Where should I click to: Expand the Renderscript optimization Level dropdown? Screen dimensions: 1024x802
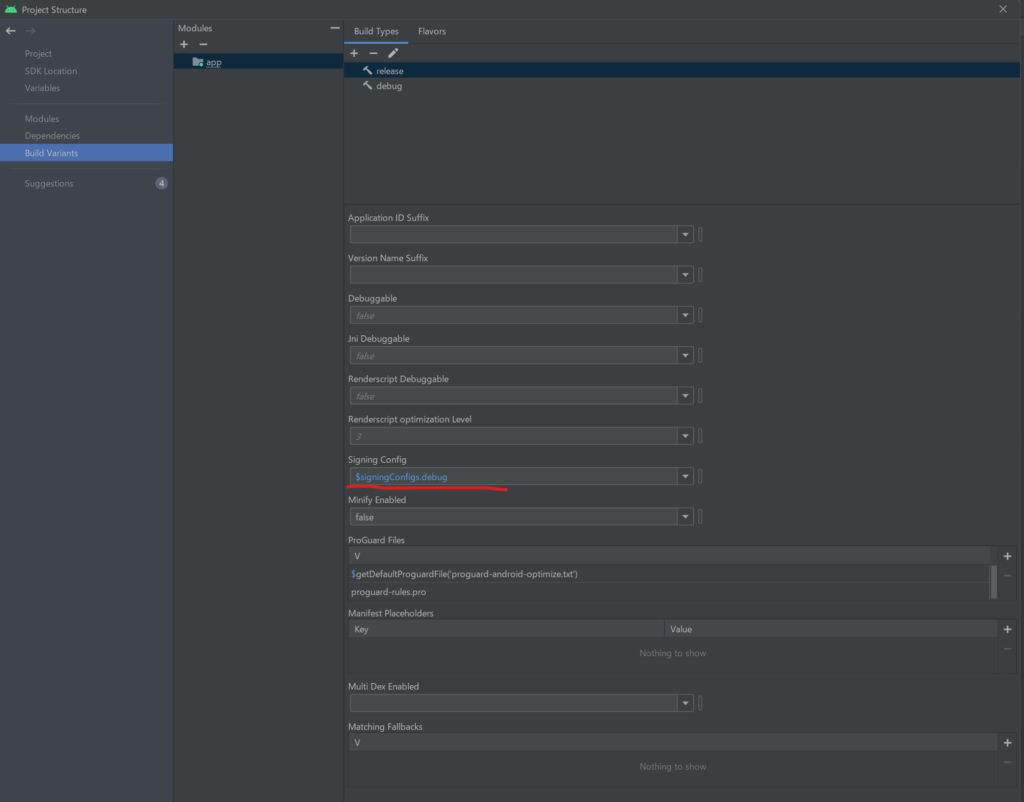685,436
